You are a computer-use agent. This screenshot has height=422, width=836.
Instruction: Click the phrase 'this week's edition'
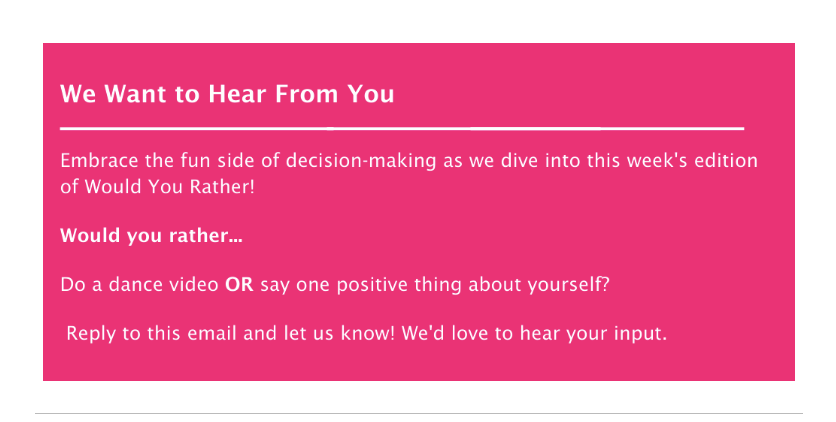coord(672,161)
